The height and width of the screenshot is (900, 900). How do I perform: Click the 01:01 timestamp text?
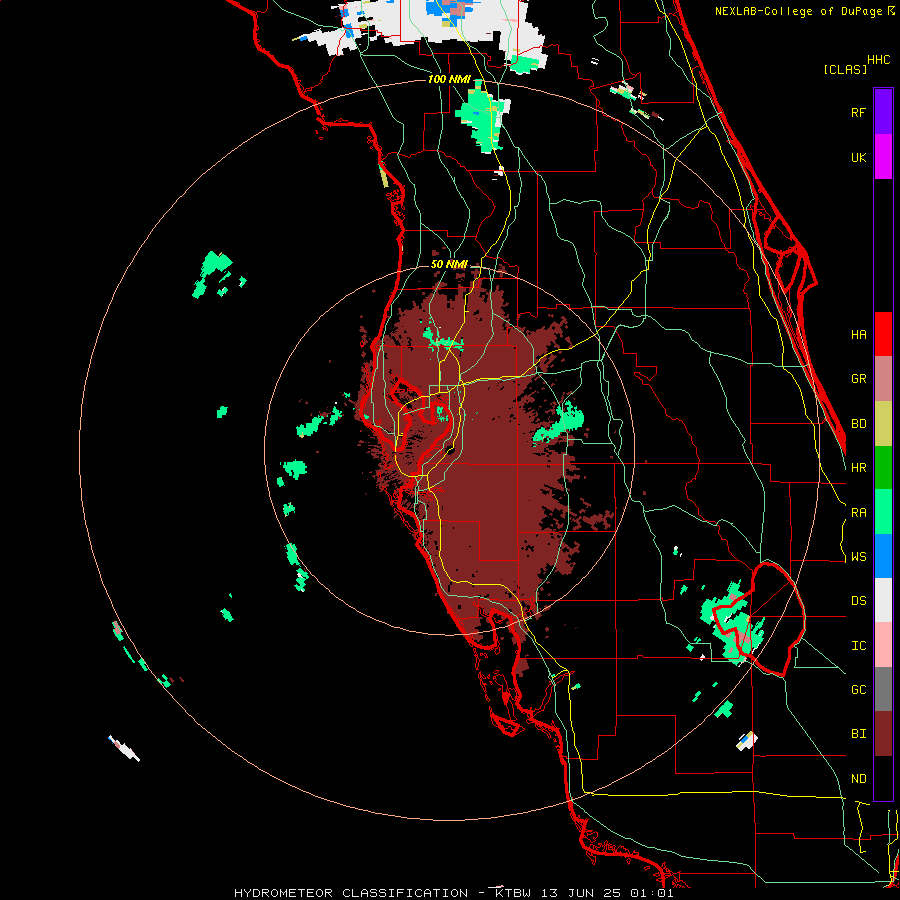click(651, 893)
